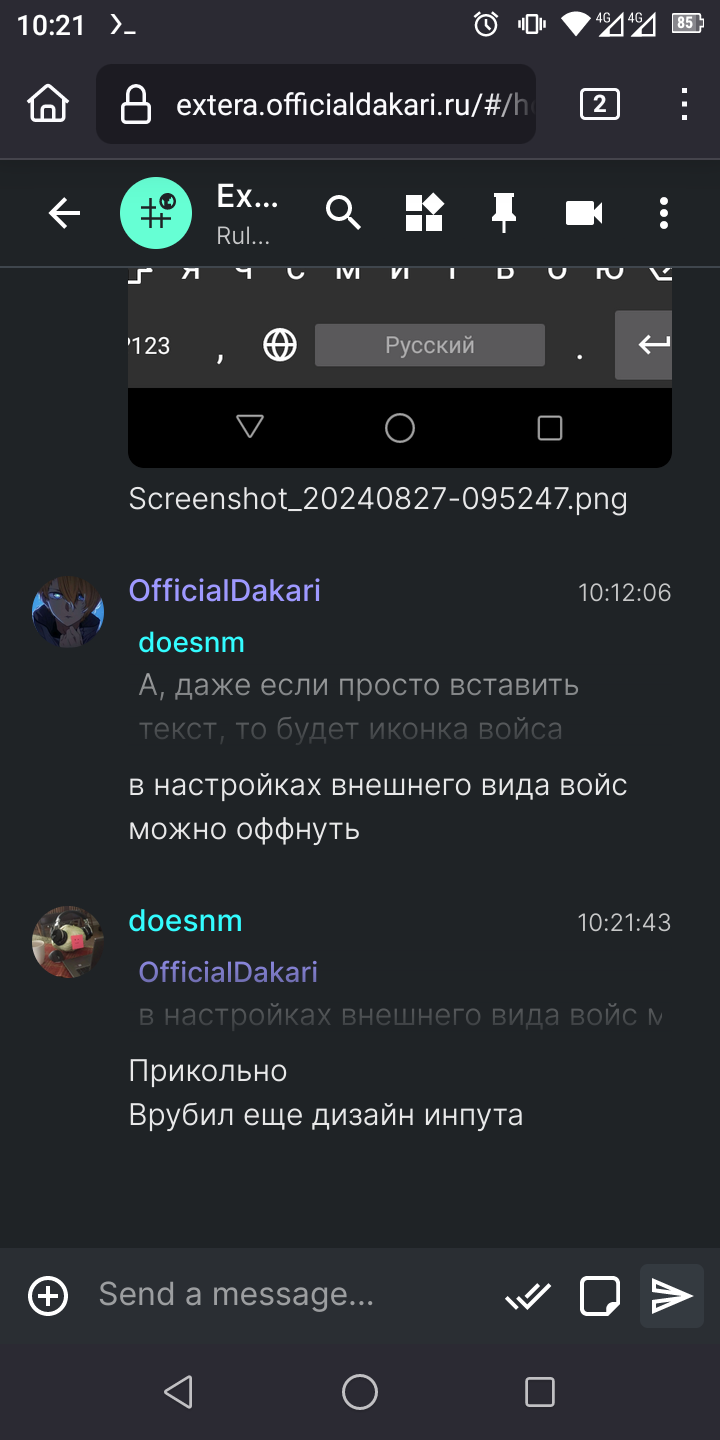Tap doesnm's profile avatar picture
The image size is (720, 1440).
point(68,942)
